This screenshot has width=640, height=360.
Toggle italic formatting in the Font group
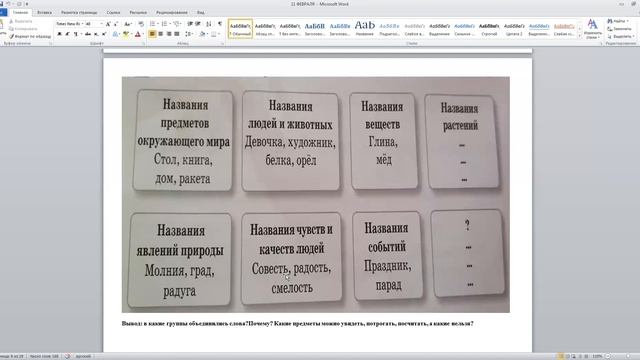coord(68,34)
